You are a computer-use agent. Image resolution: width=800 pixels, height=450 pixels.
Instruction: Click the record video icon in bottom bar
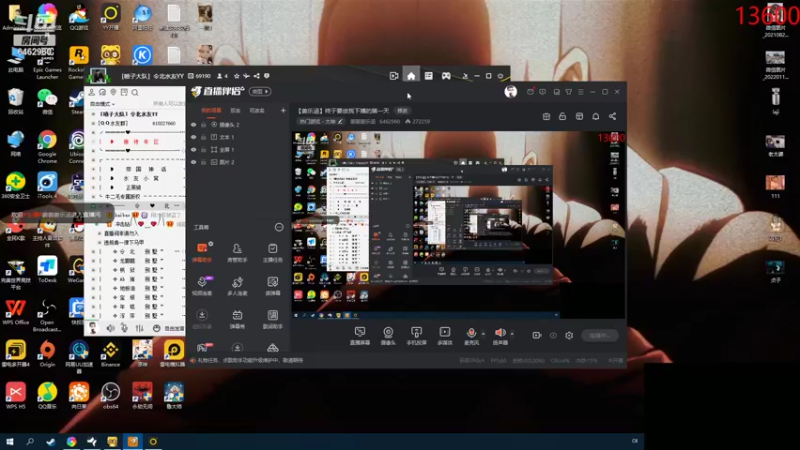[537, 335]
